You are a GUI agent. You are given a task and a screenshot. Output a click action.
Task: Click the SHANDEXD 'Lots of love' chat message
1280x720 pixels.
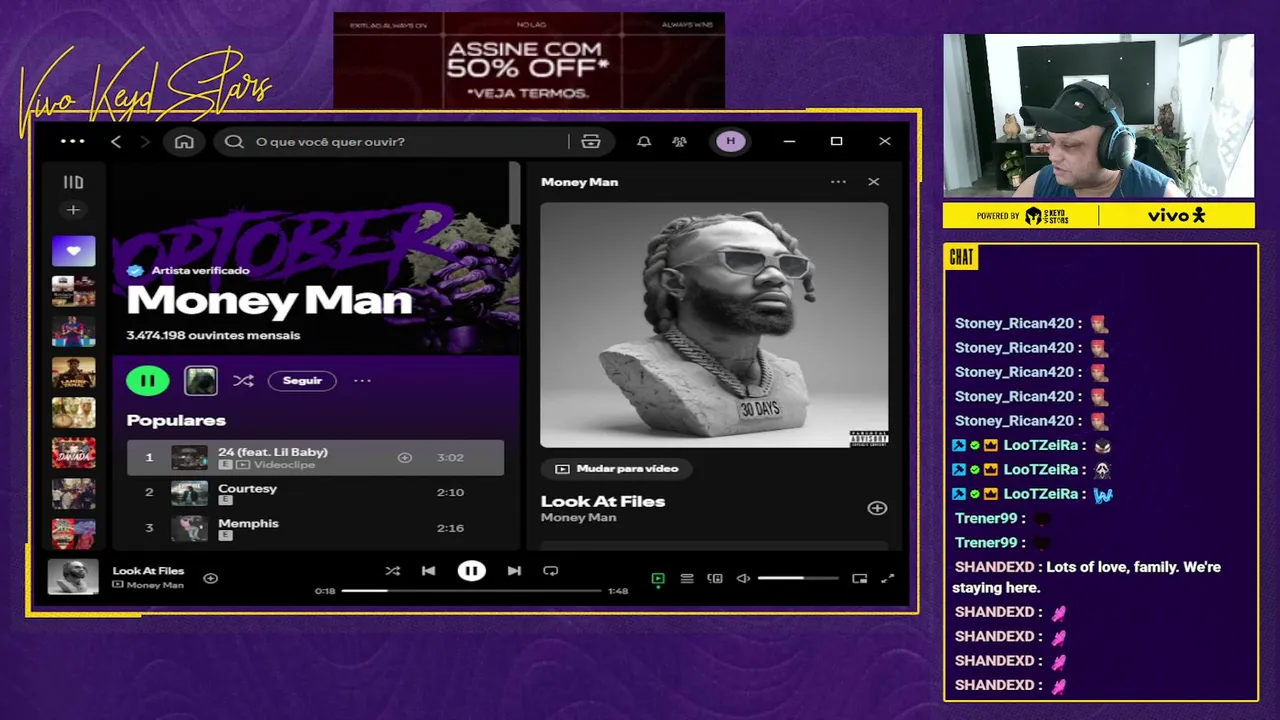1088,577
